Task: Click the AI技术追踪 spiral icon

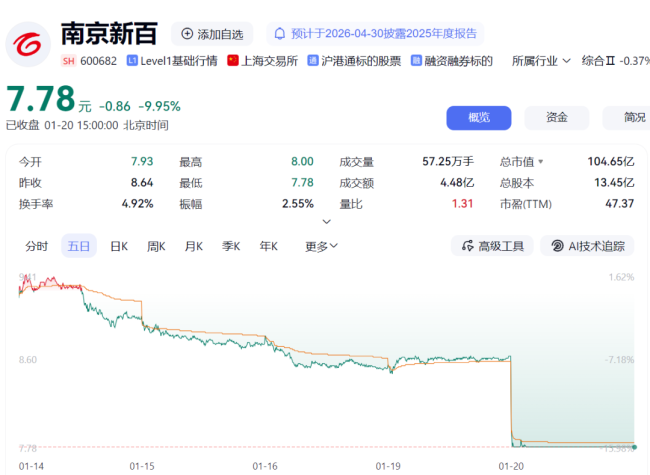Action: pos(558,246)
